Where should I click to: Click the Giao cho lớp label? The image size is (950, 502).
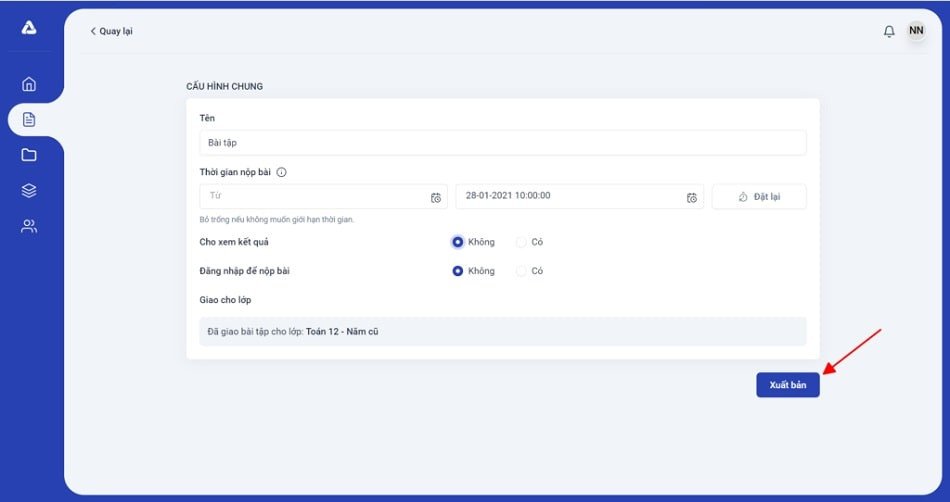tap(225, 300)
